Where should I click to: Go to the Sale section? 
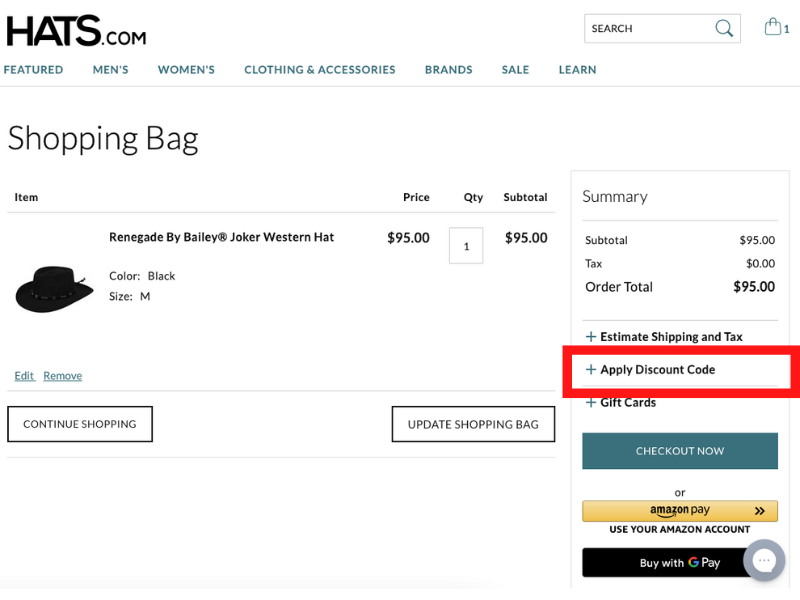click(x=515, y=70)
